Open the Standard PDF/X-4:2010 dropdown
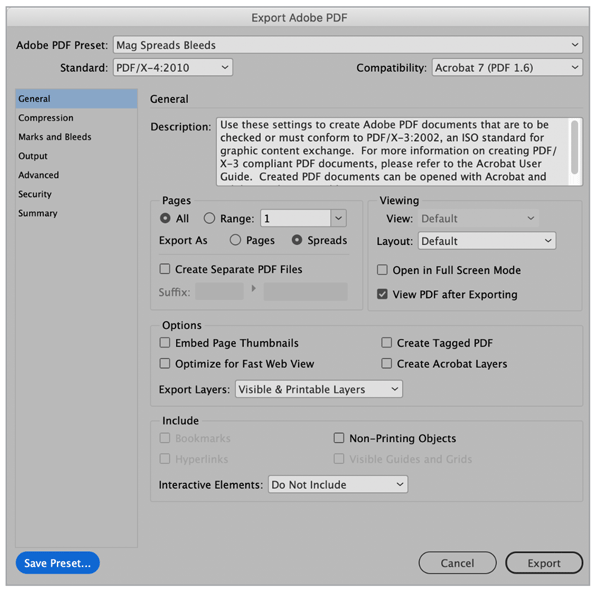 coord(173,68)
